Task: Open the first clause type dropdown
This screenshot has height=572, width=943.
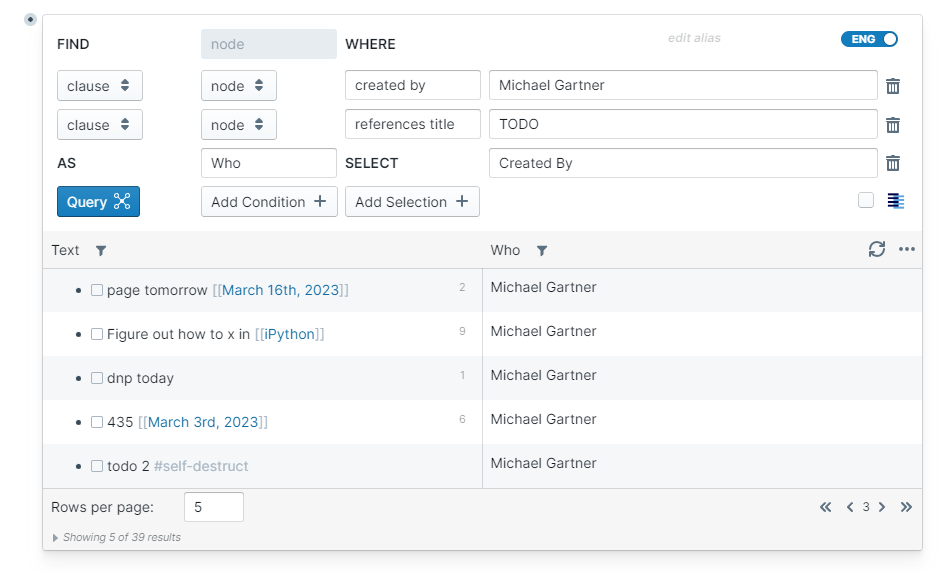Action: coord(99,86)
